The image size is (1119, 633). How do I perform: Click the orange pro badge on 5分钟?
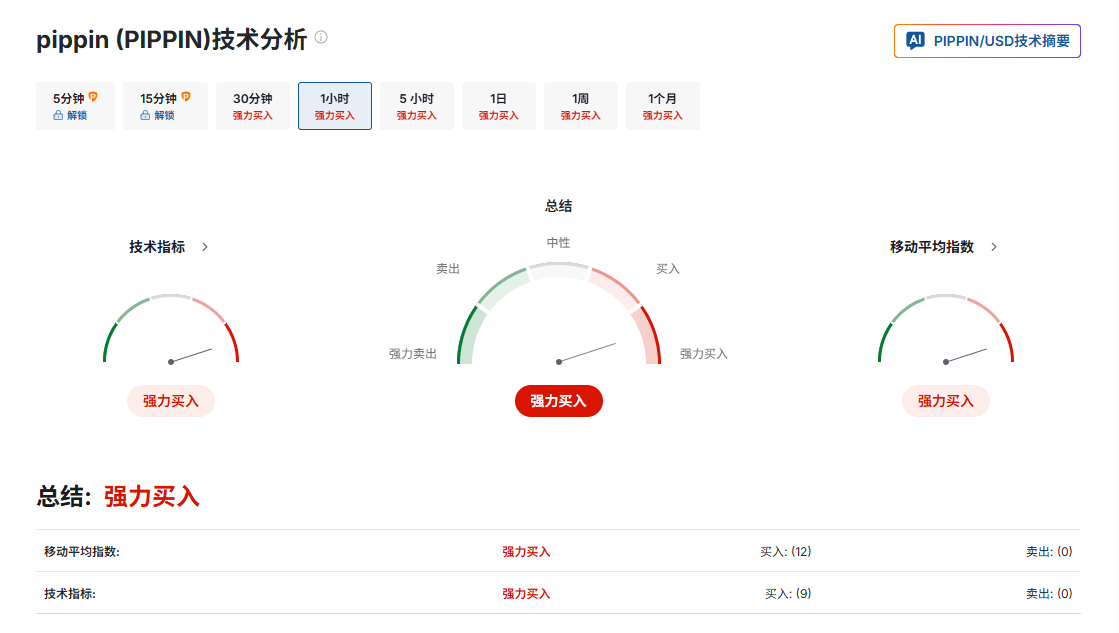coord(93,96)
